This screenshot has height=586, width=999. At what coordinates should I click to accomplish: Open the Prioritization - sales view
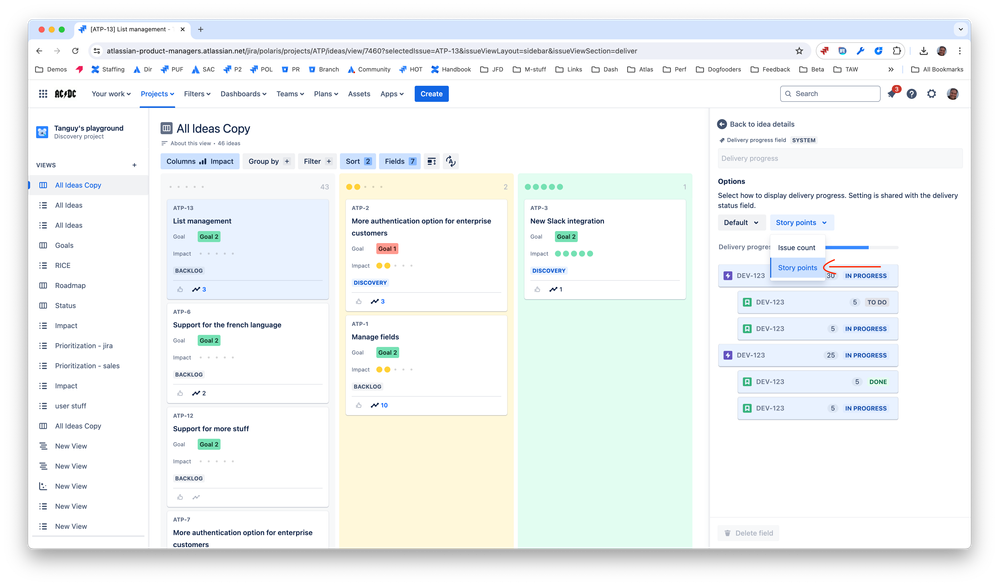pyautogui.click(x=89, y=366)
